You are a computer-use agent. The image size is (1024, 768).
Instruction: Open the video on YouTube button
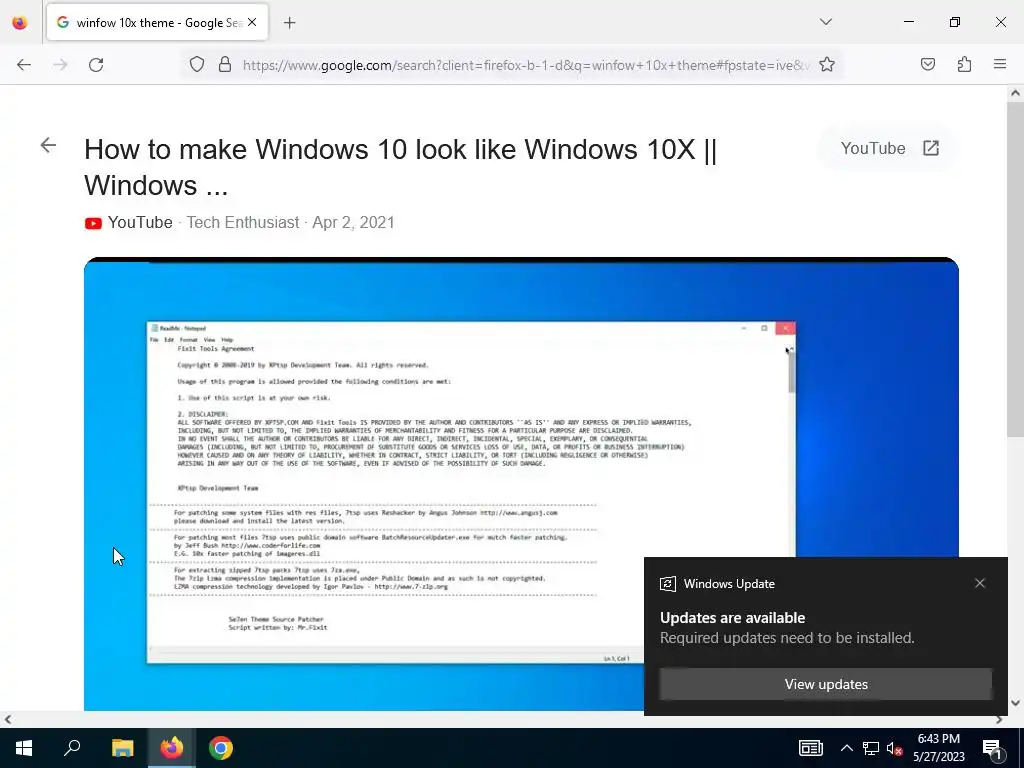pyautogui.click(x=889, y=148)
